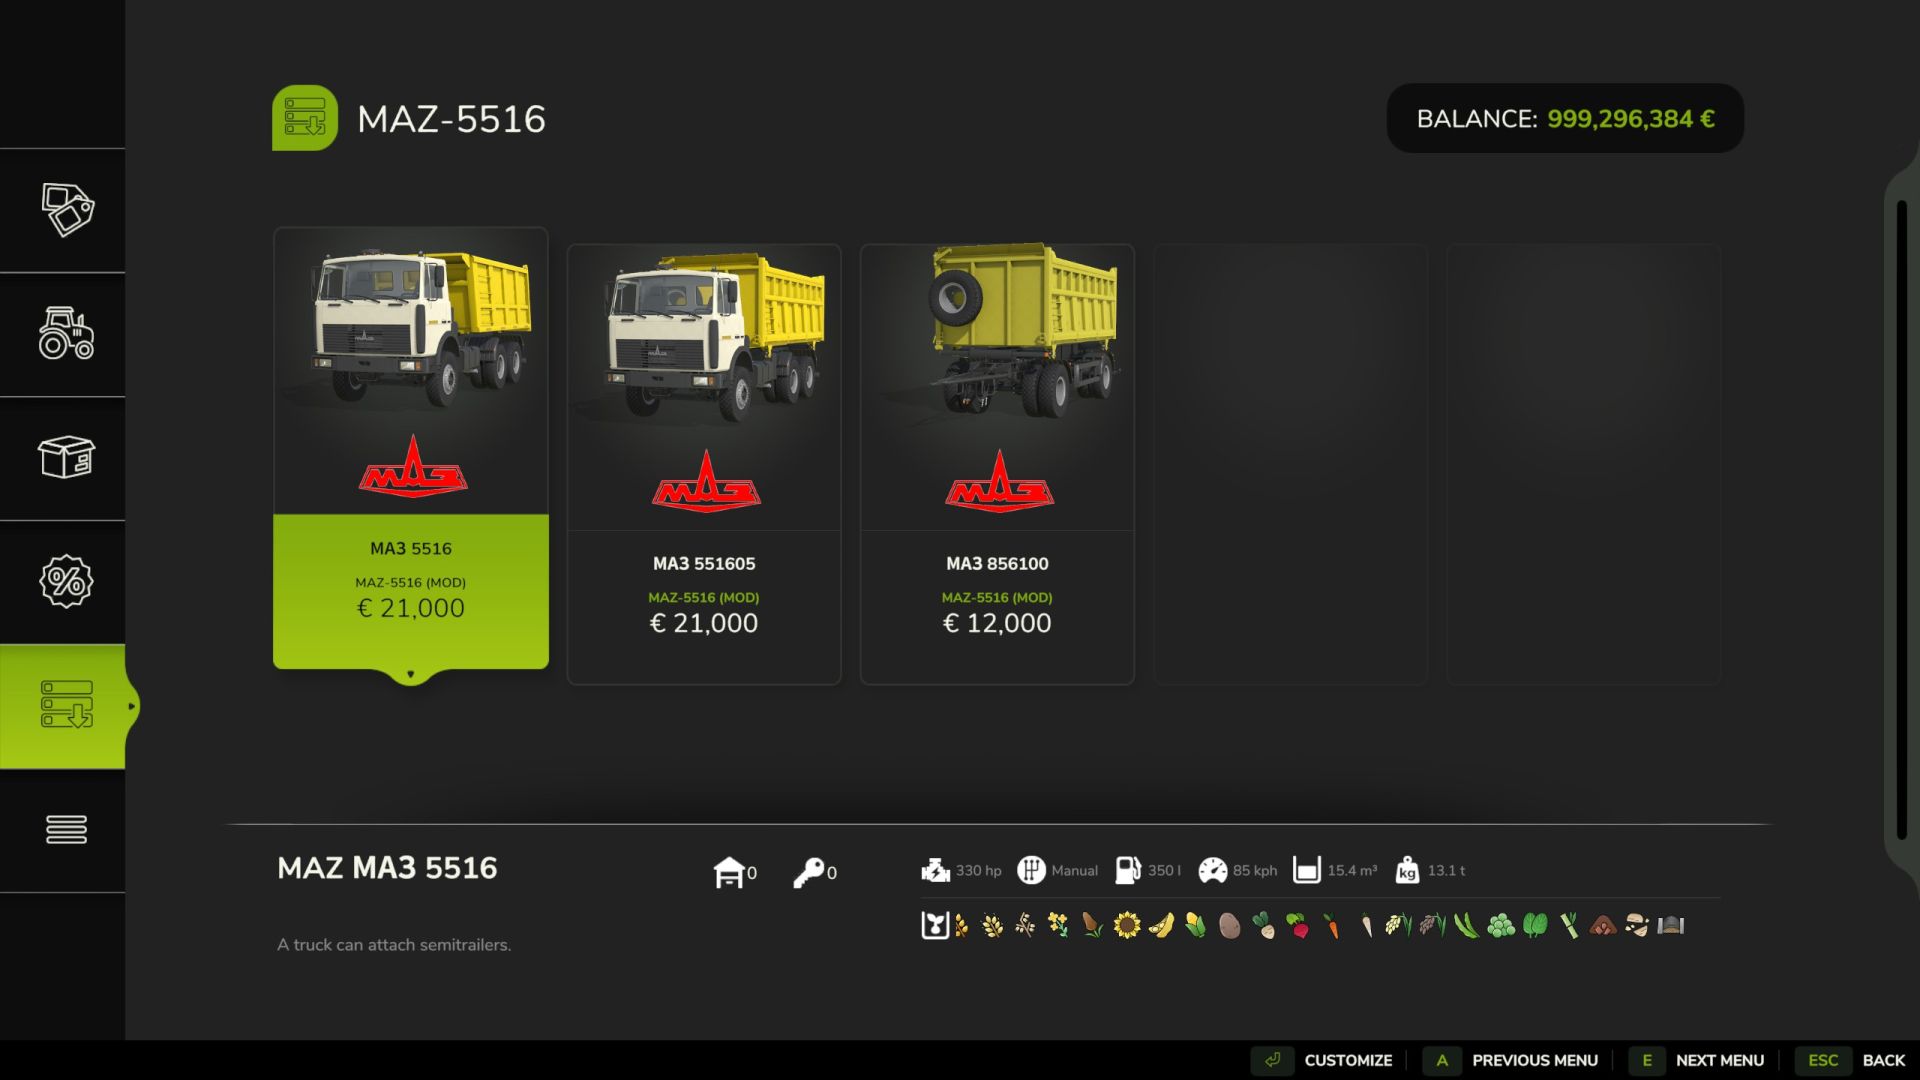Click the kg weight 13.1 t icon
1920x1080 pixels.
click(x=1407, y=870)
